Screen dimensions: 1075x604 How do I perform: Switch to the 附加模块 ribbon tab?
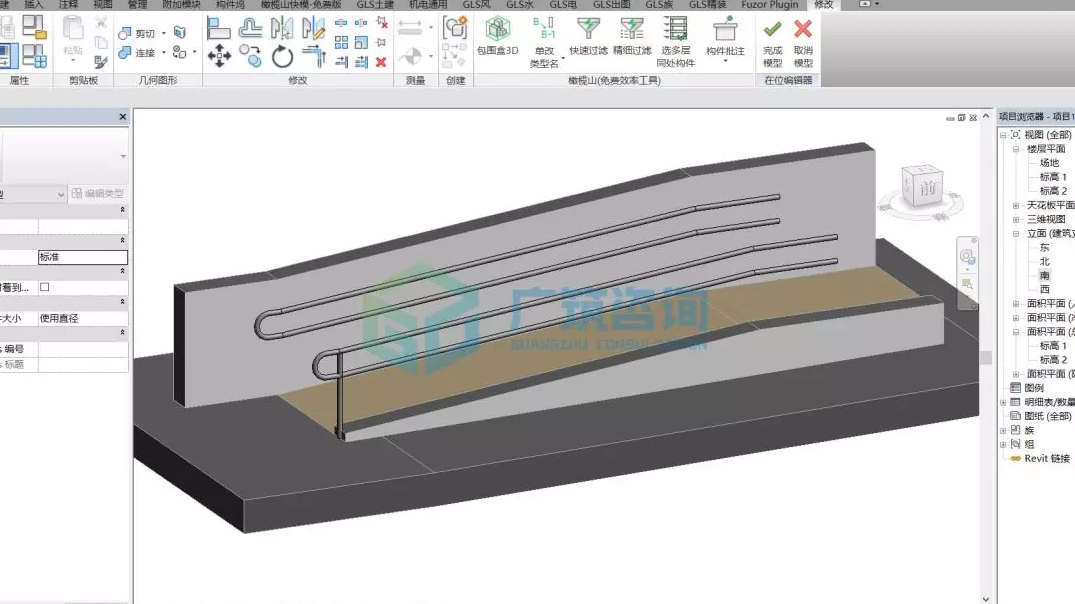pos(181,5)
